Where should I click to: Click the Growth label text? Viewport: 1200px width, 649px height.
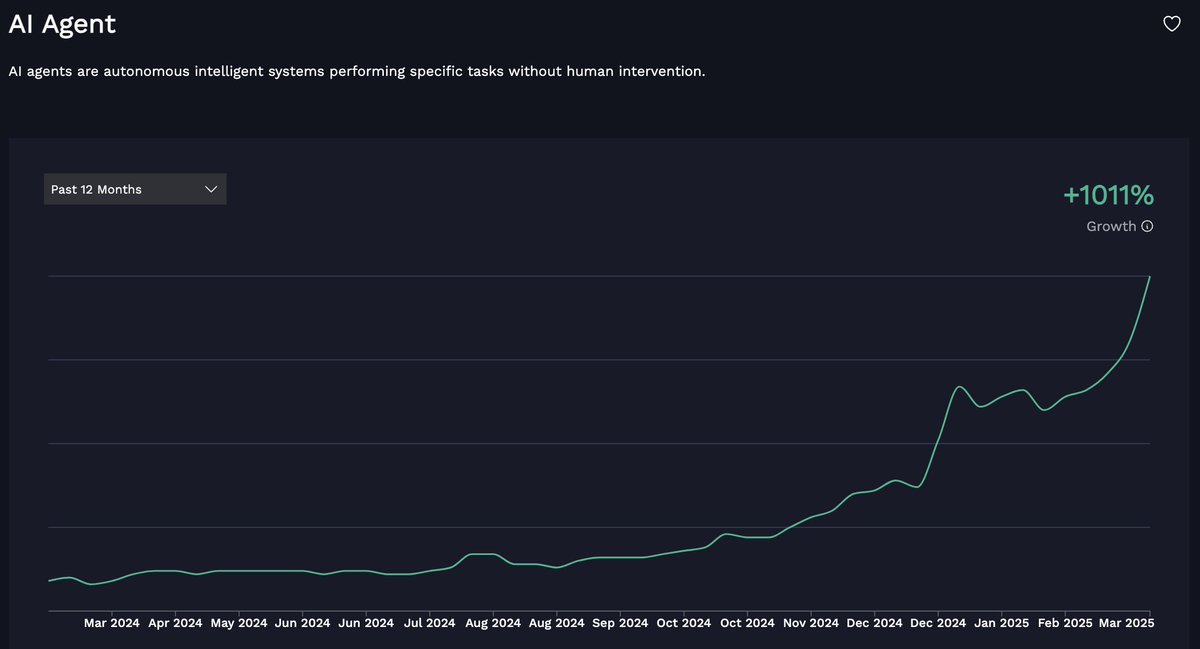(x=1111, y=226)
